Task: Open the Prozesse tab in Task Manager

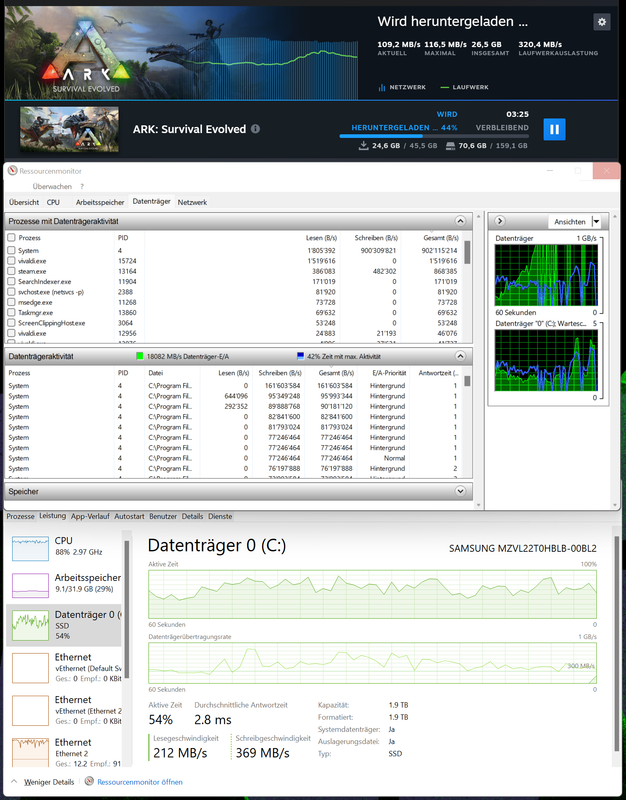Action: (20, 516)
